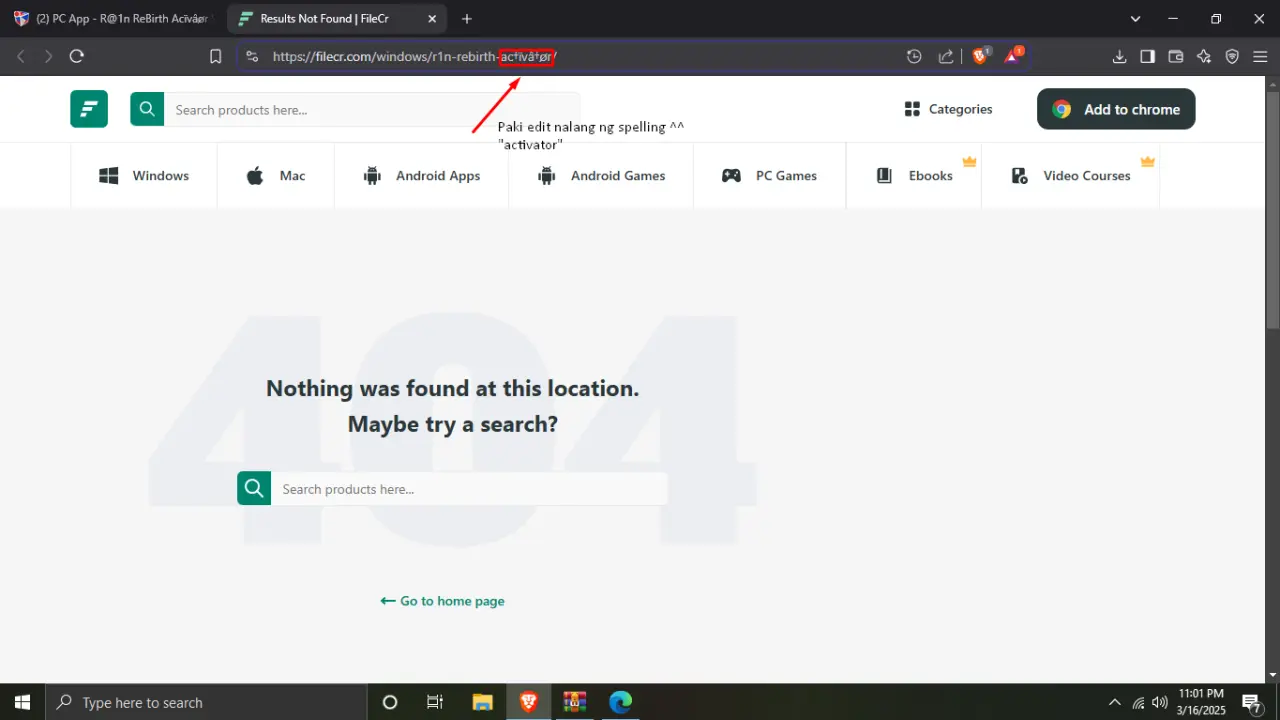
Task: Open the Wi-Fi network tray icon
Action: coord(1138,702)
